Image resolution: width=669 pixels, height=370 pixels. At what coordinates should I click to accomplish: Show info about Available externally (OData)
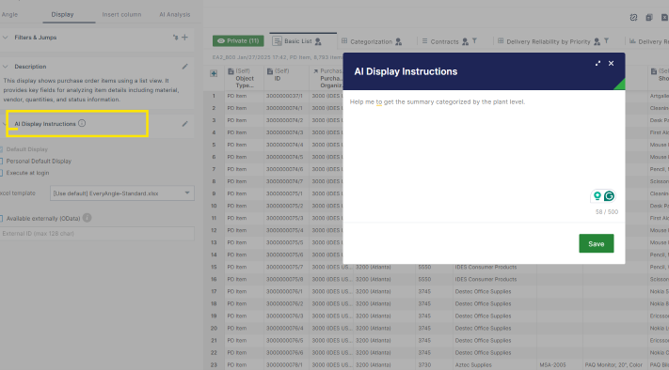click(87, 218)
